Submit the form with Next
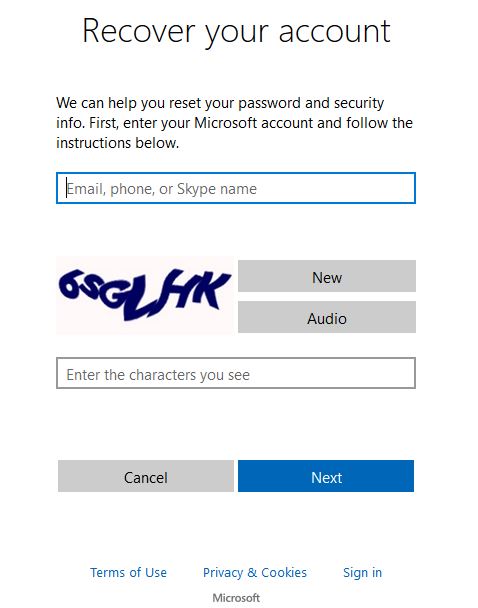The width and height of the screenshot is (478, 608). click(326, 476)
